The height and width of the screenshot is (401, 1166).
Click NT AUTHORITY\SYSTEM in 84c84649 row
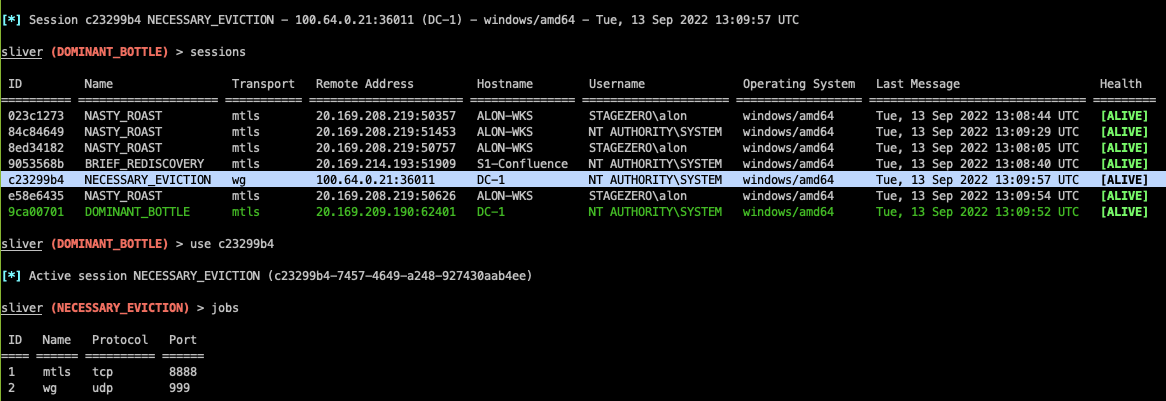point(655,132)
